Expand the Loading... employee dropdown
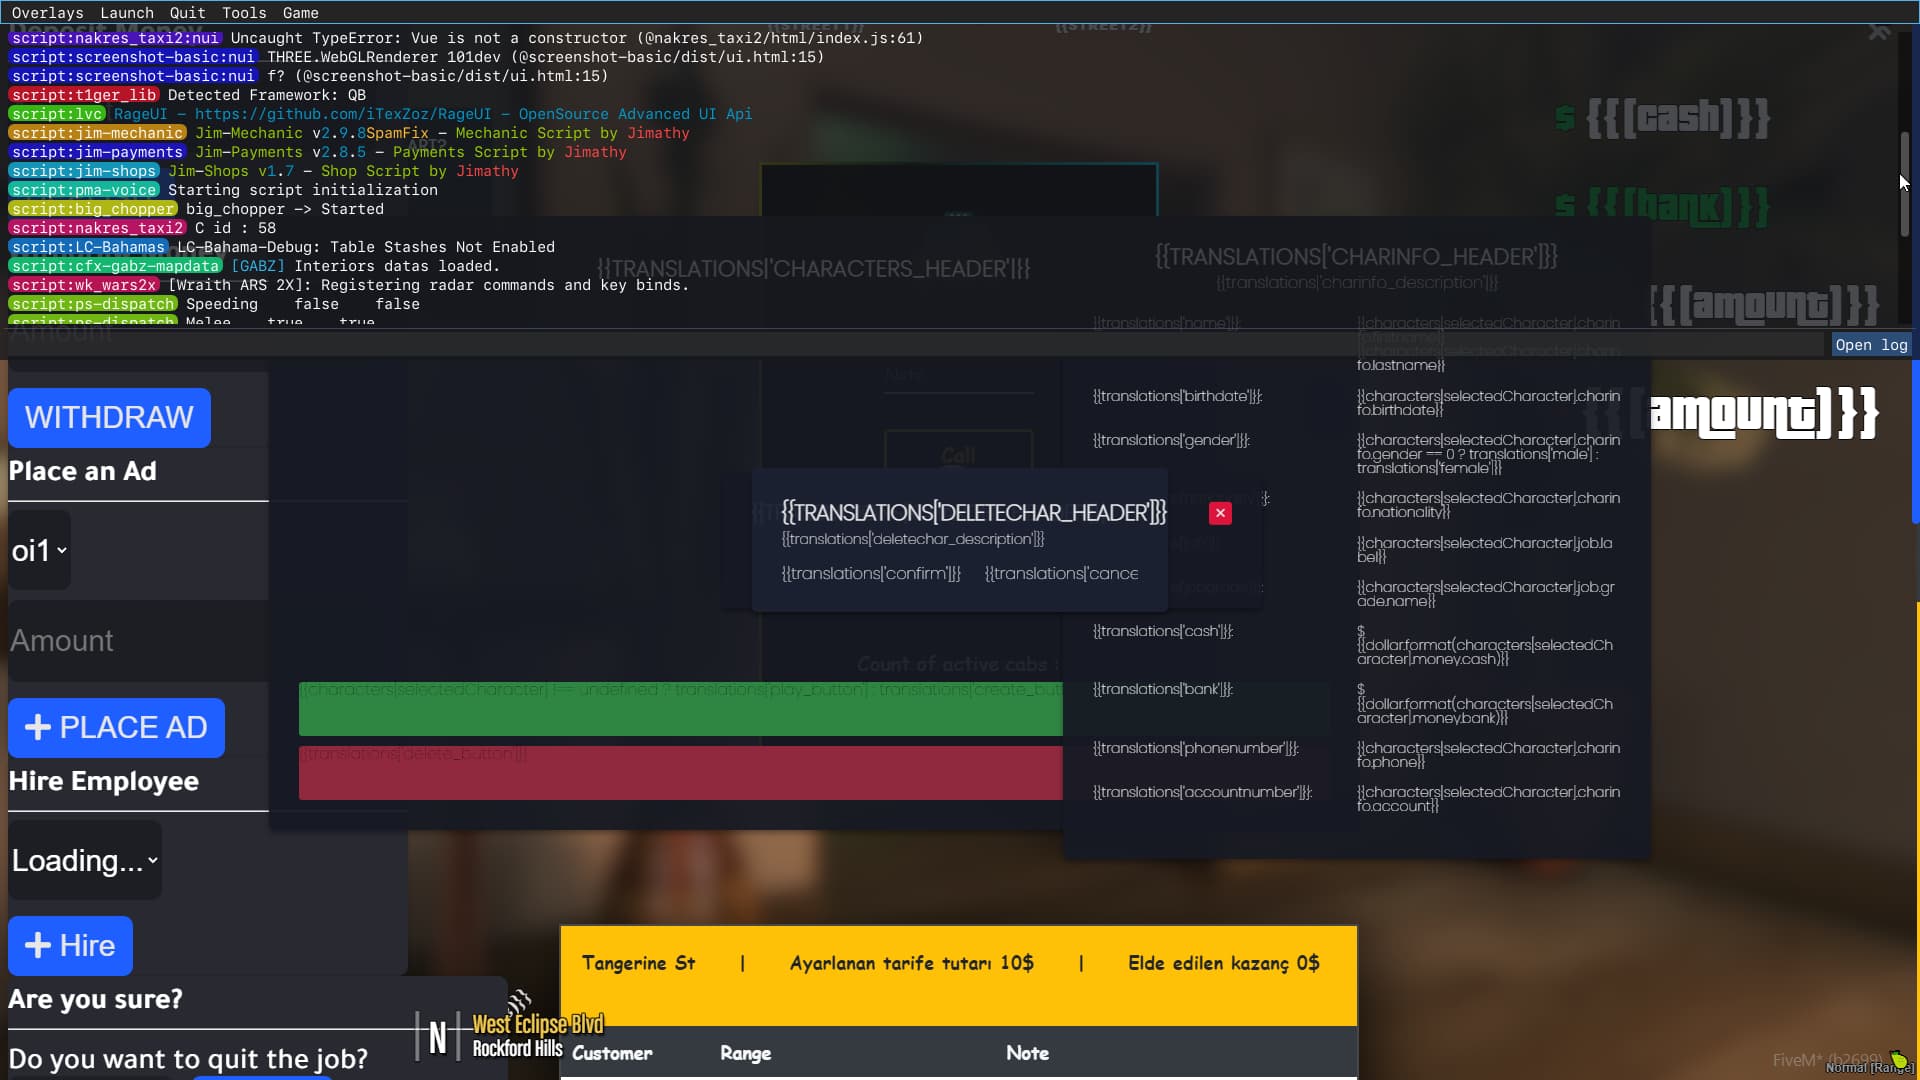Screen dimensions: 1920x1080 click(85, 860)
